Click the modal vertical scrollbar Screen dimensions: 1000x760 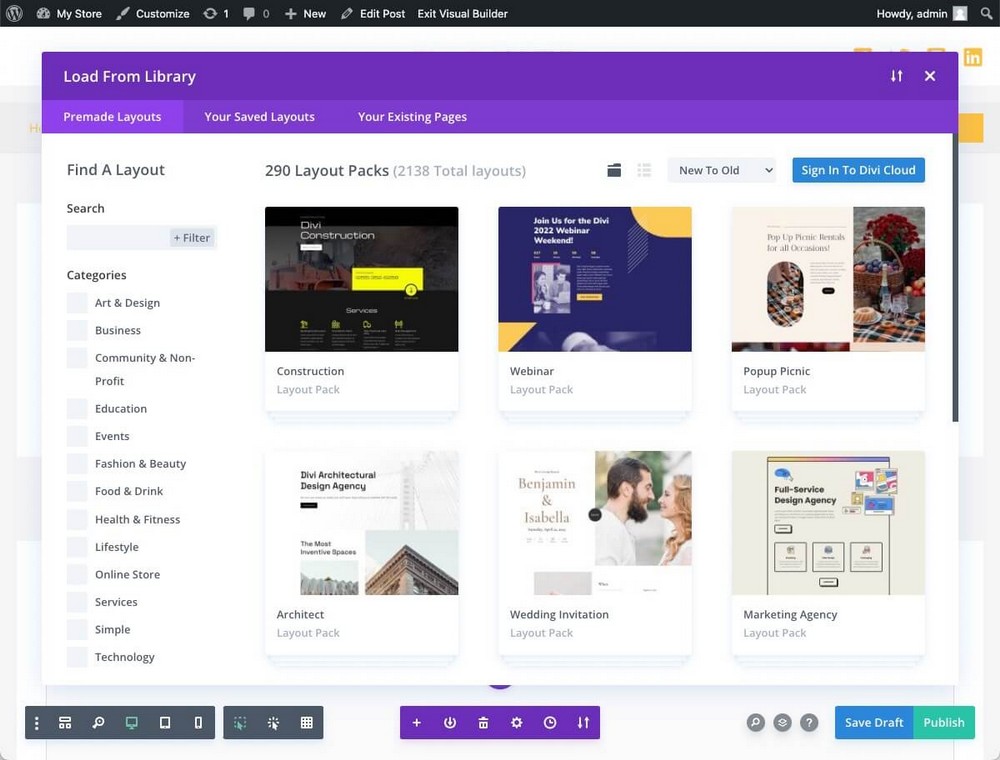955,277
